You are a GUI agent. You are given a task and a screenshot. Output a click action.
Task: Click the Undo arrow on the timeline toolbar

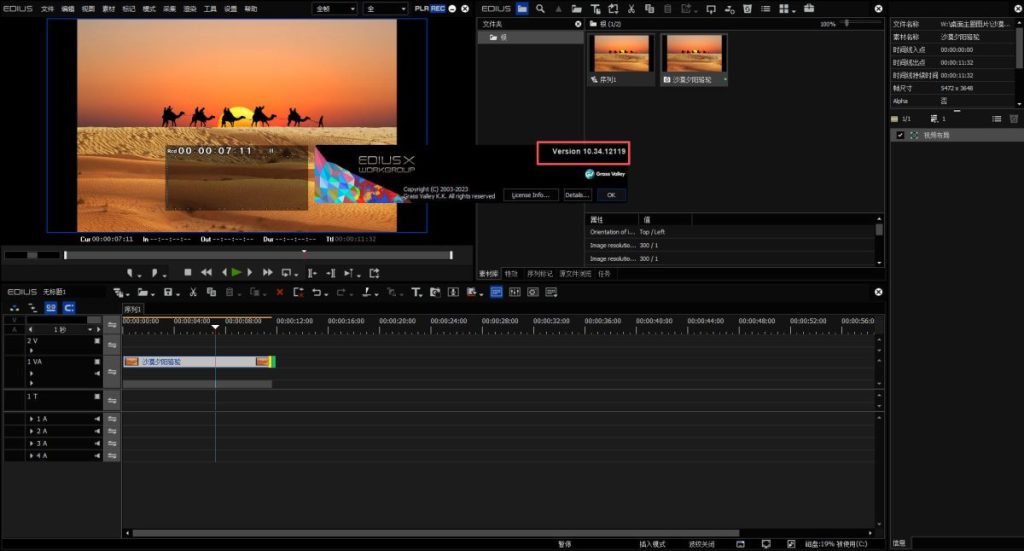pyautogui.click(x=316, y=292)
